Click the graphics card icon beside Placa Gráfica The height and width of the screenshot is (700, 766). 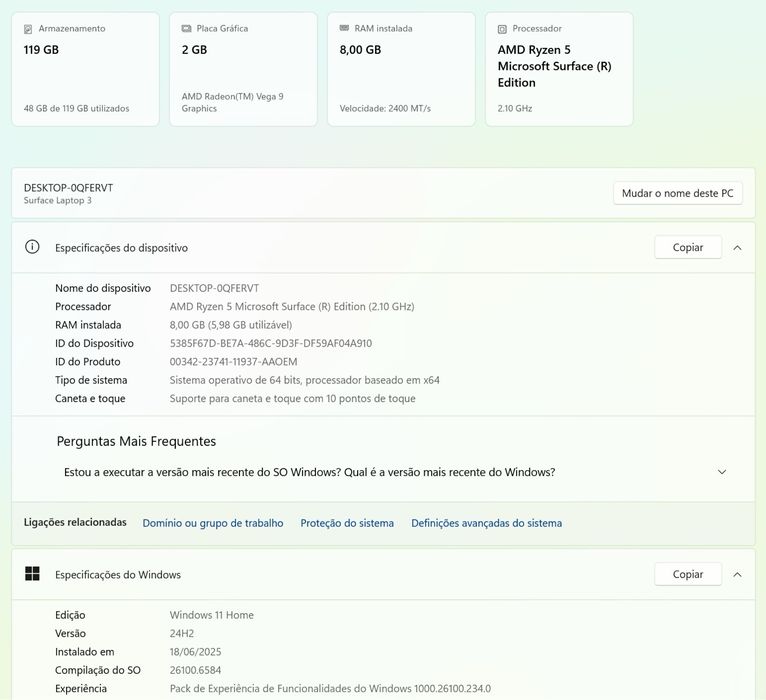pos(187,29)
